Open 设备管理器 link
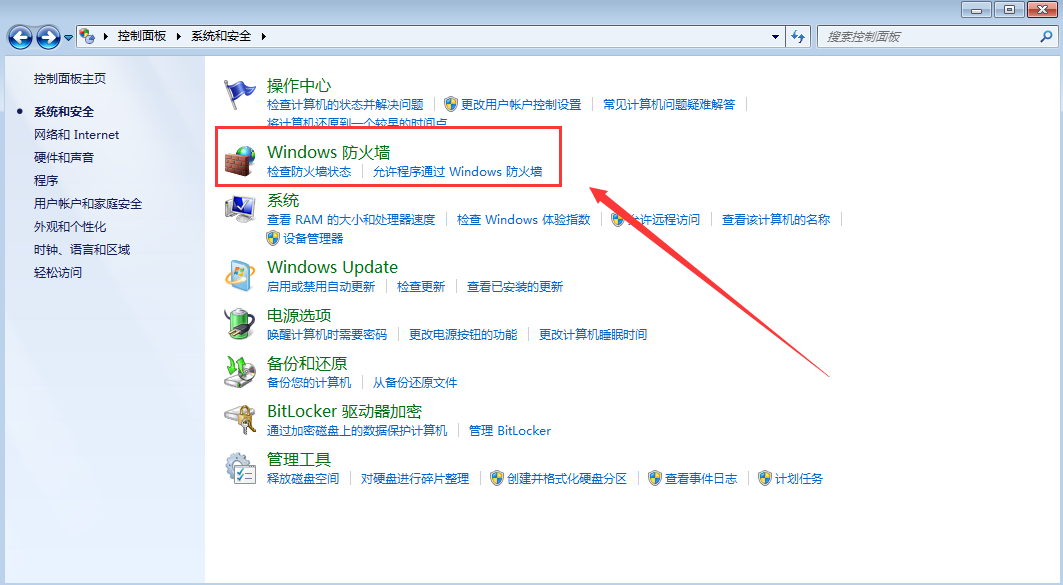 coord(313,239)
